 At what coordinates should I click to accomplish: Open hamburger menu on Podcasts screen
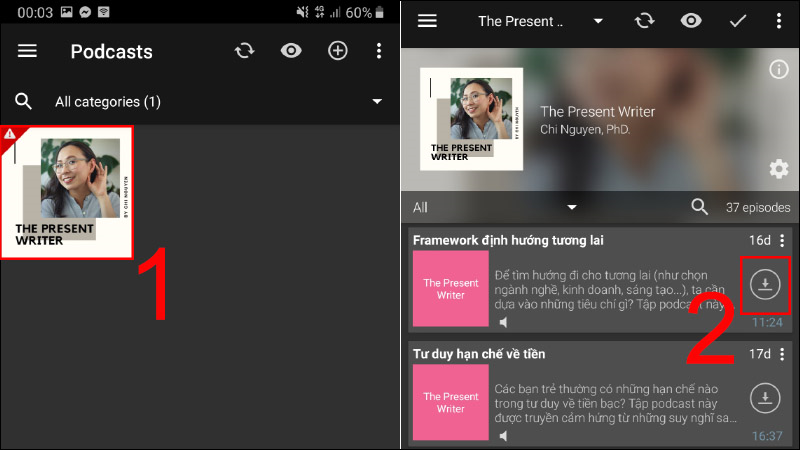coord(27,51)
